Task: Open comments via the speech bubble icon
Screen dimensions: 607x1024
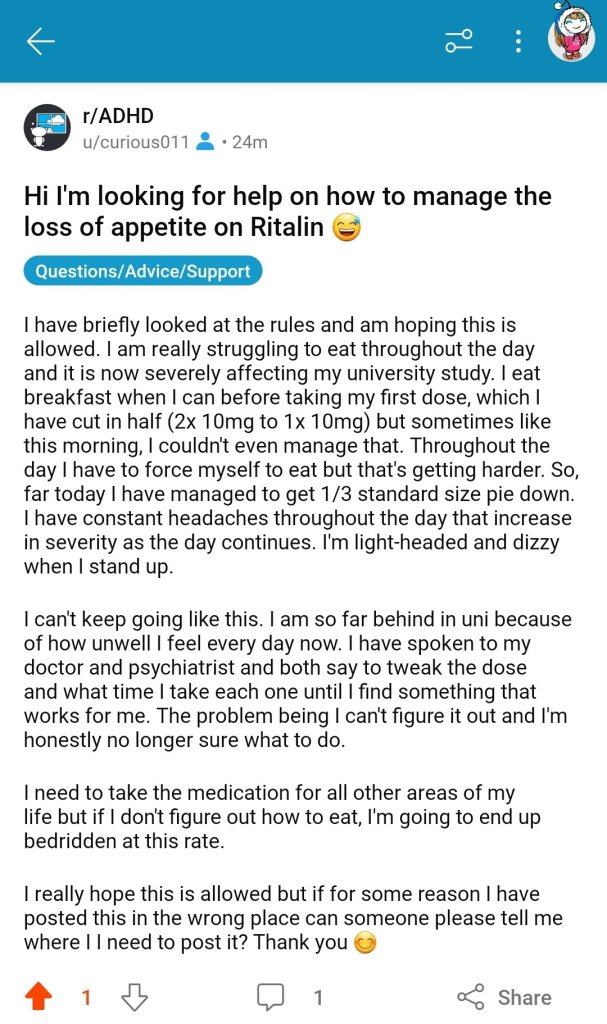Action: click(270, 996)
